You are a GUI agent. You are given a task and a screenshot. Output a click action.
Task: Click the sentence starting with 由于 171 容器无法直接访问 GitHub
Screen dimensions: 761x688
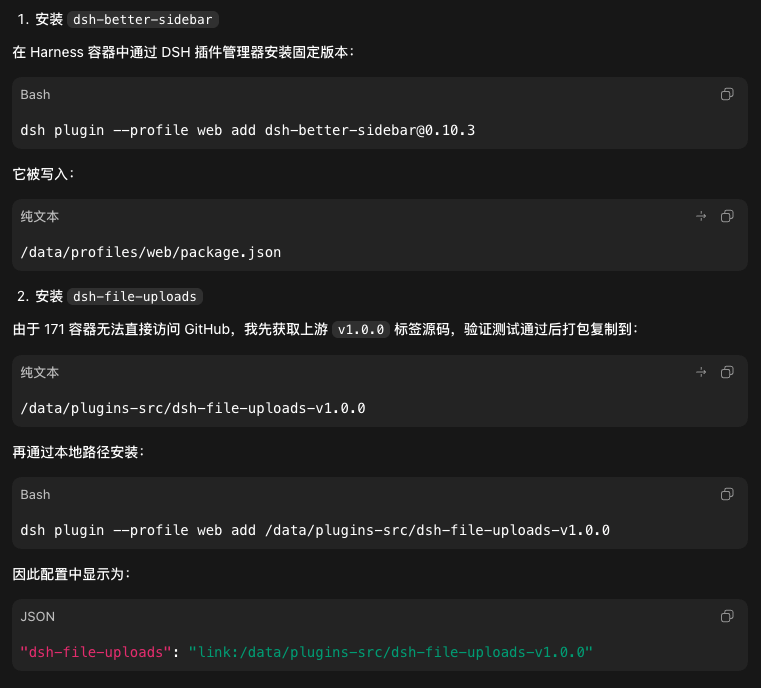point(326,329)
